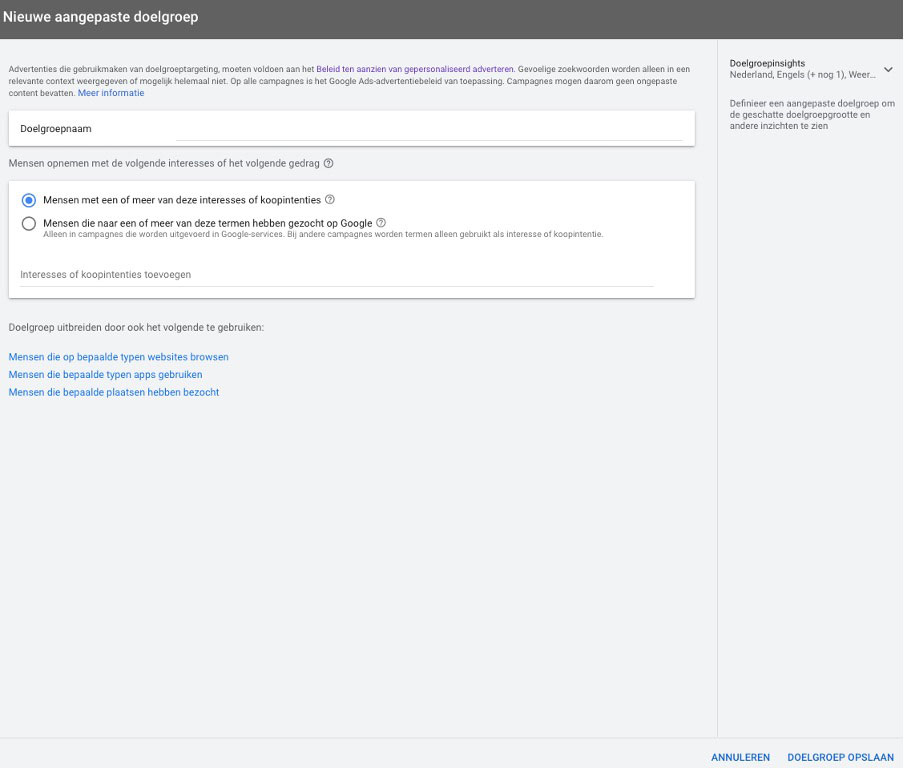Choose the 'termen hebben gezocht op Google' option
This screenshot has width=904, height=768.
pyautogui.click(x=29, y=224)
